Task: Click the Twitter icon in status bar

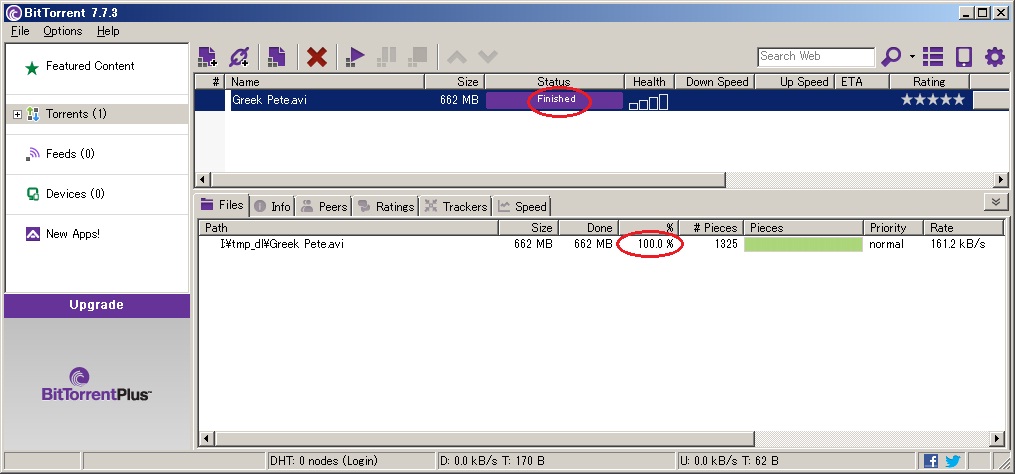Action: click(951, 461)
